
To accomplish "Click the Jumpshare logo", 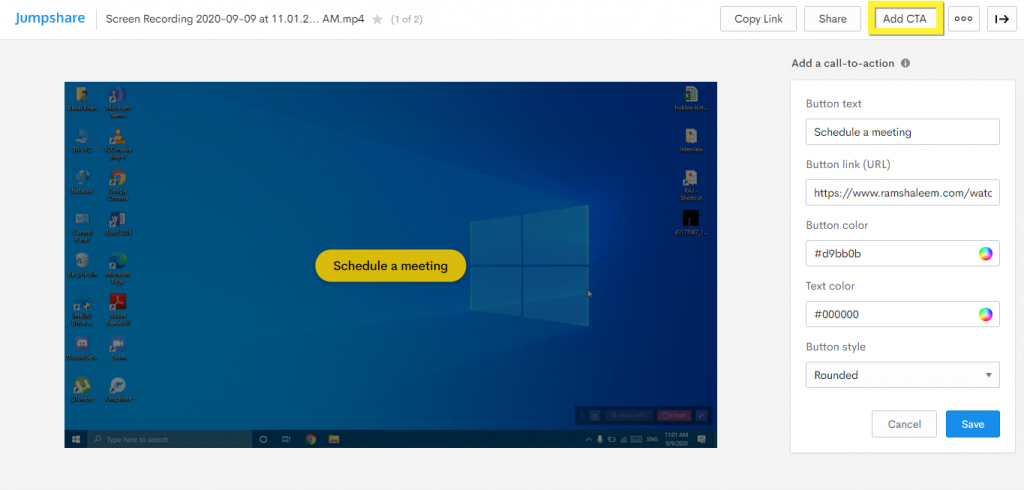I will point(48,18).
